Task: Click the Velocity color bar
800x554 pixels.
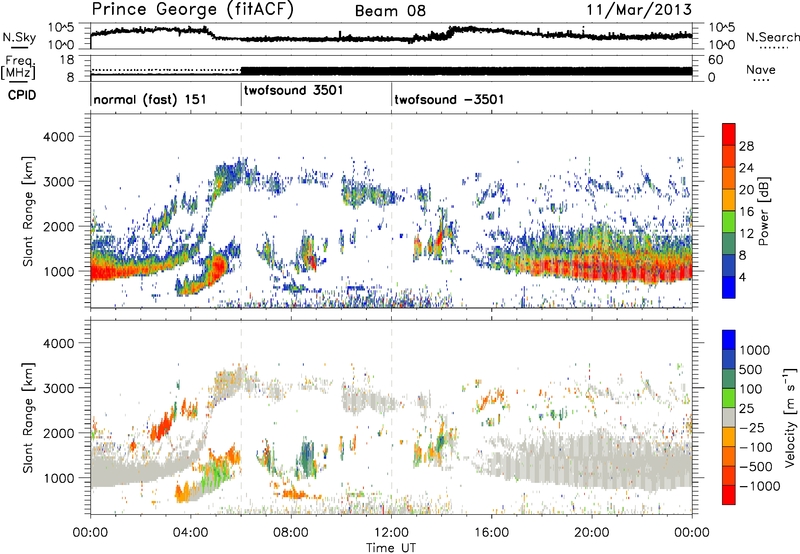Action: (729, 417)
